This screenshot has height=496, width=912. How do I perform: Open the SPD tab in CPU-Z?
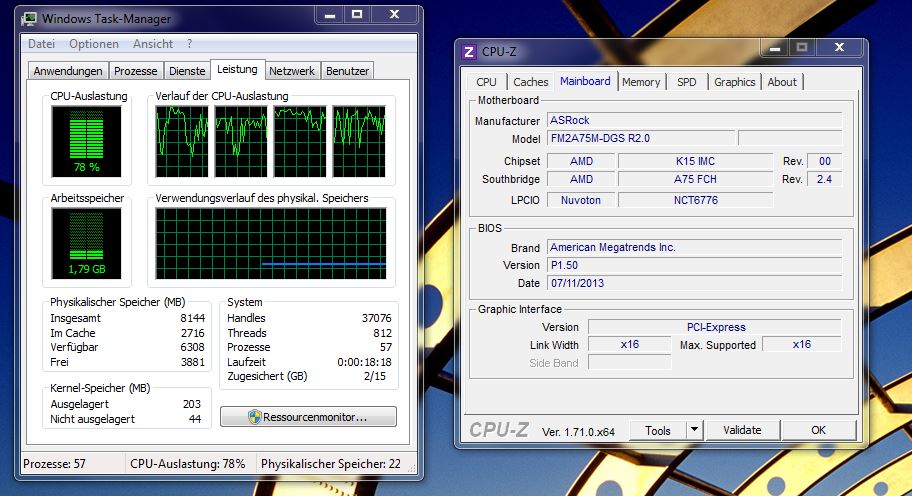point(686,82)
